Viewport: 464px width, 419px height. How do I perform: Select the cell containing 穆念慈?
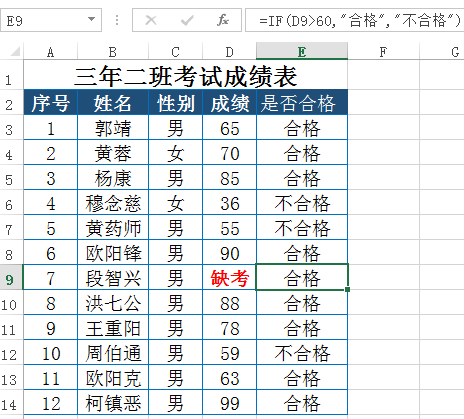click(113, 203)
